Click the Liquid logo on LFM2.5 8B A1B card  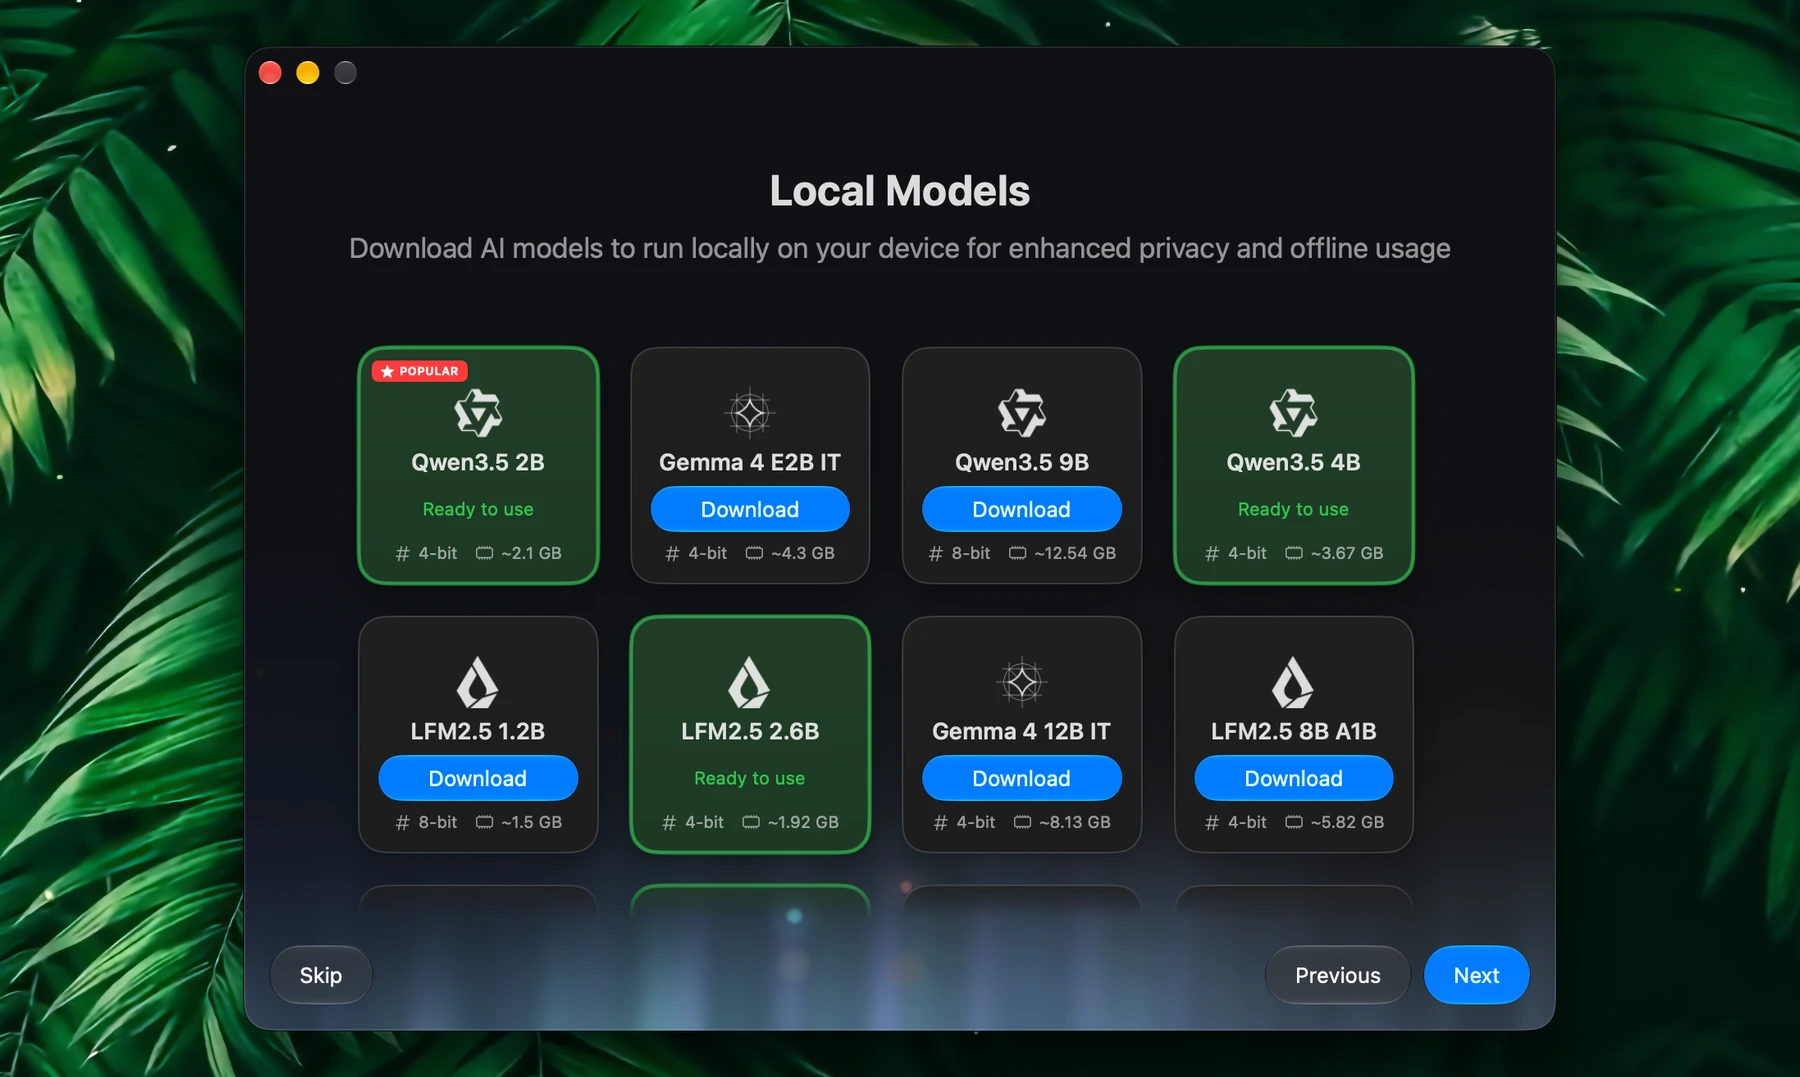(1293, 682)
